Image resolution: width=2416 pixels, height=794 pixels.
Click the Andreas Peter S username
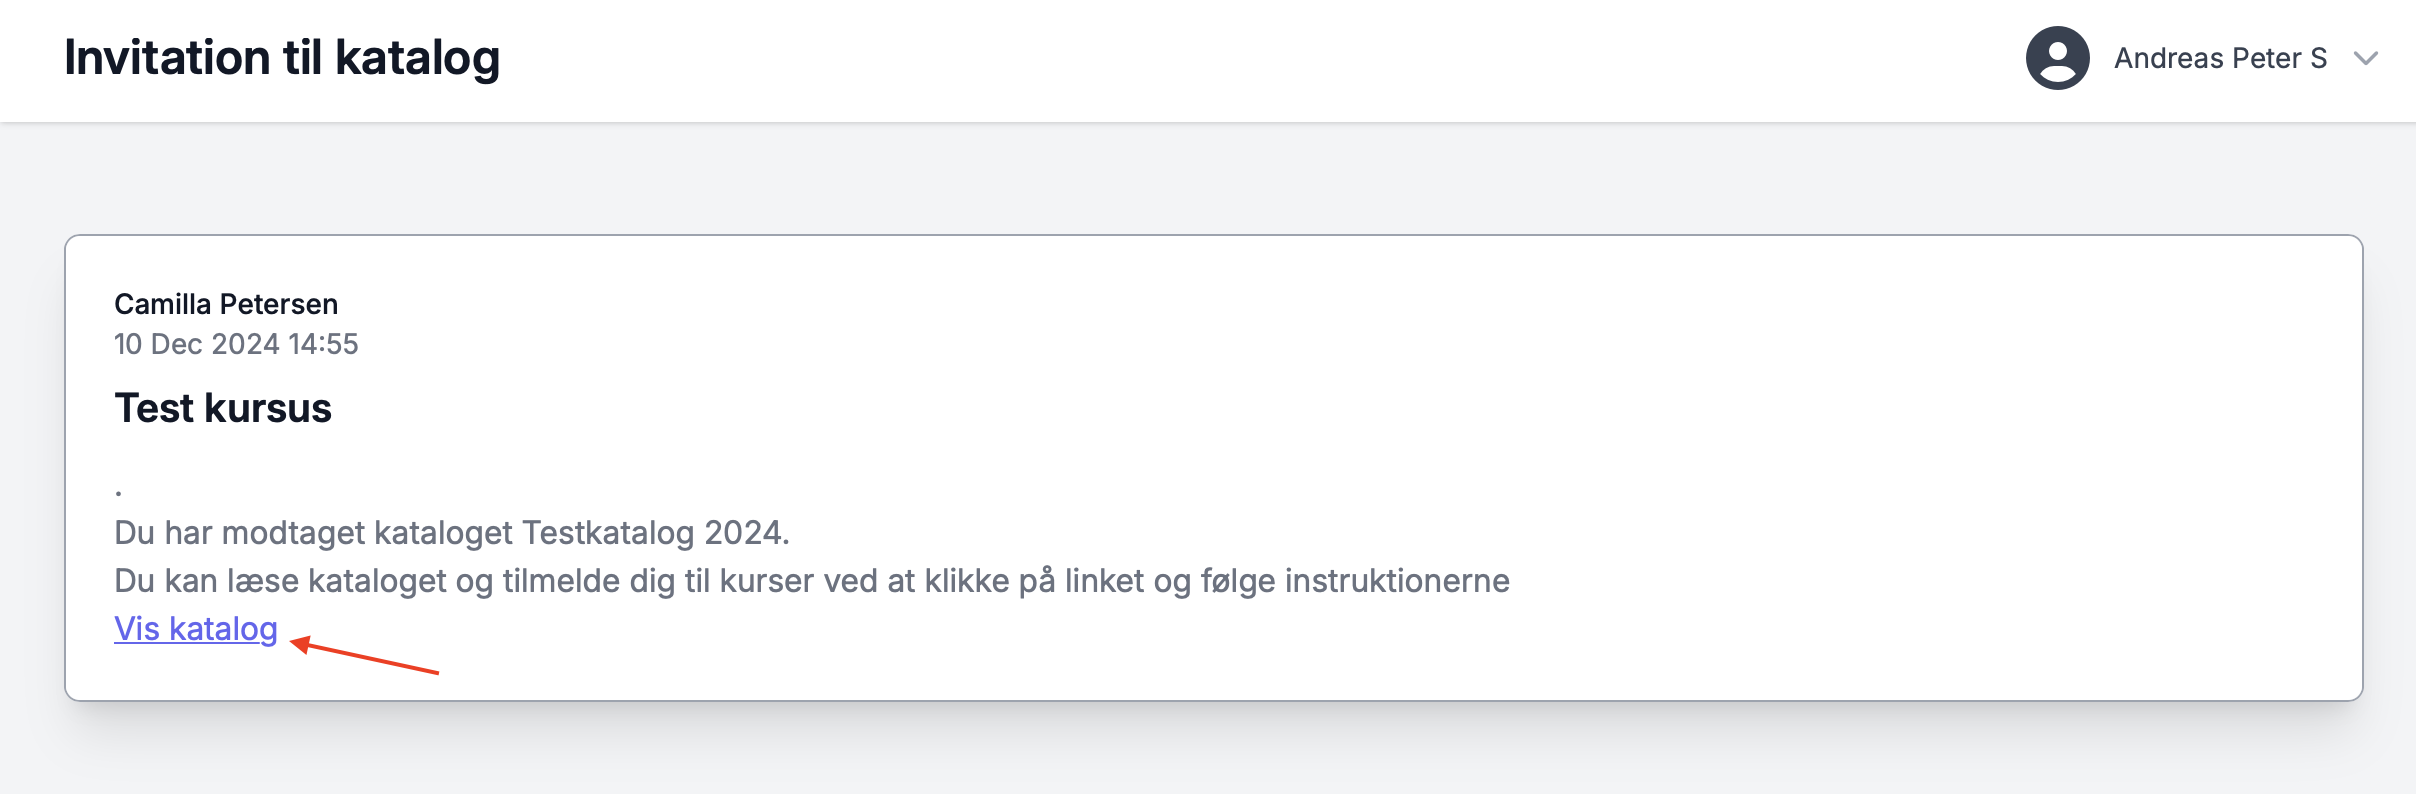coord(2220,58)
